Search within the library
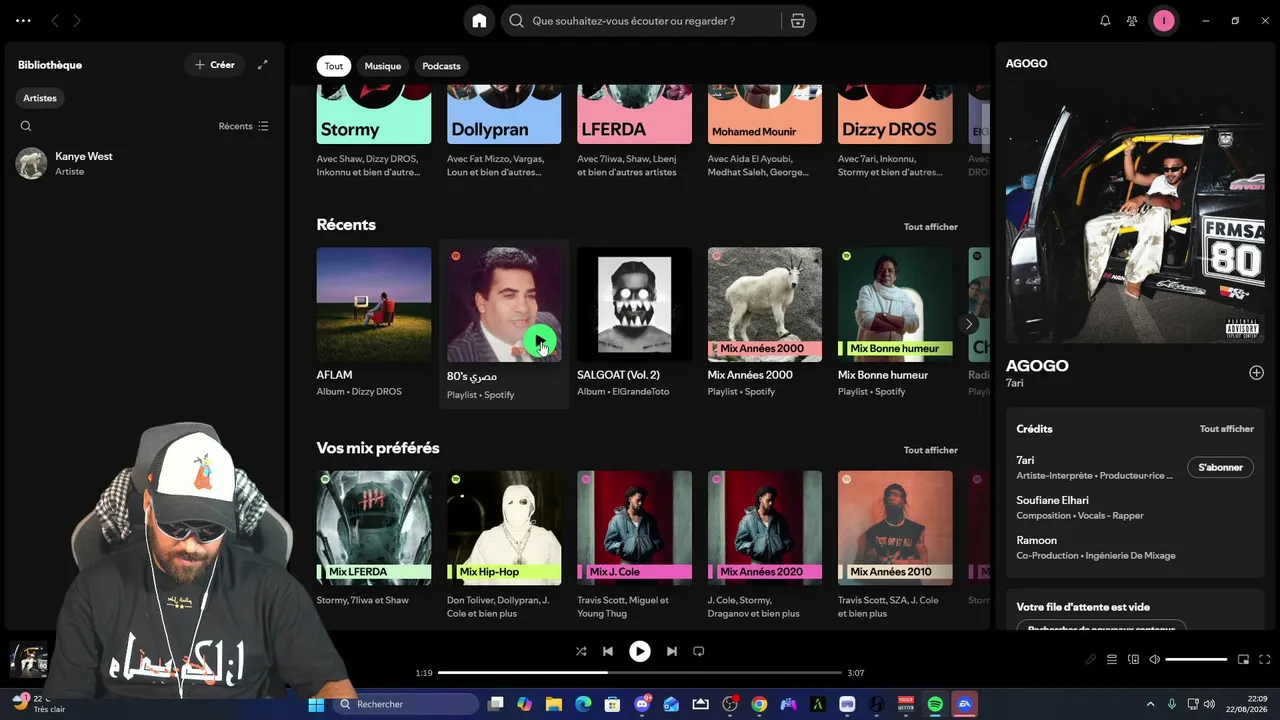1280x720 pixels. (x=26, y=126)
